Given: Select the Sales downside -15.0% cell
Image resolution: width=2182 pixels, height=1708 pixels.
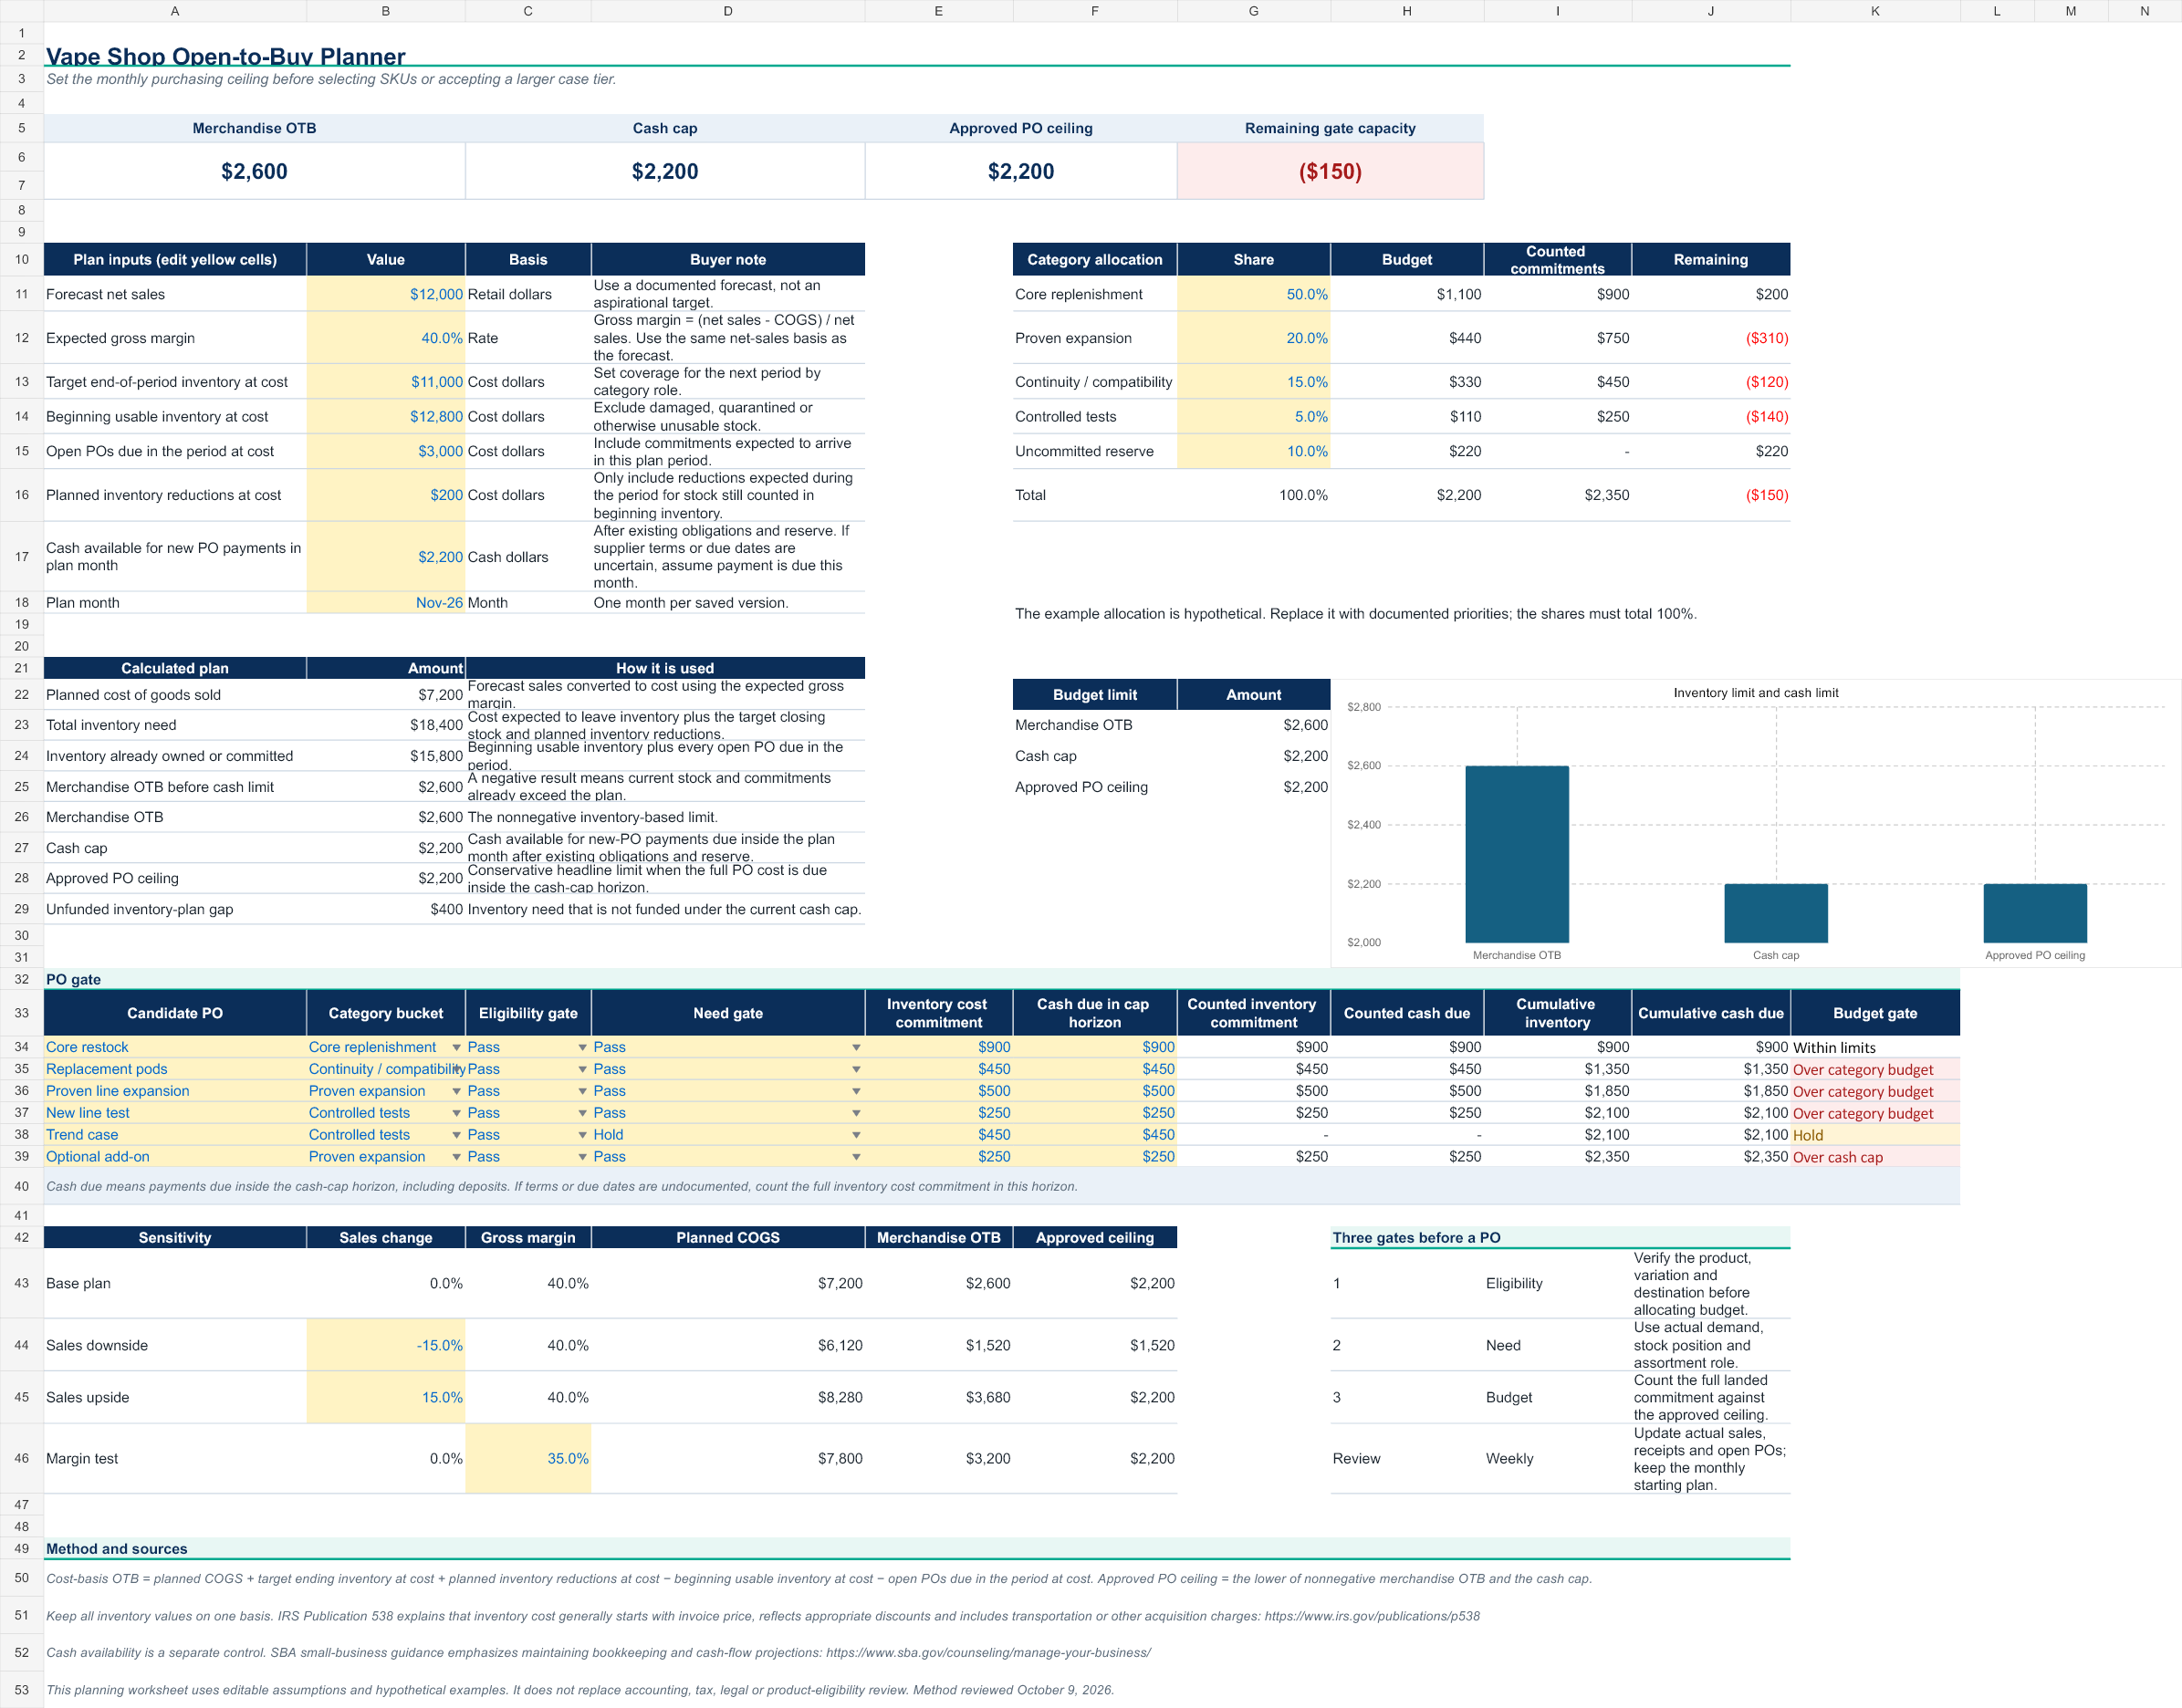Looking at the screenshot, I should click(x=385, y=1345).
